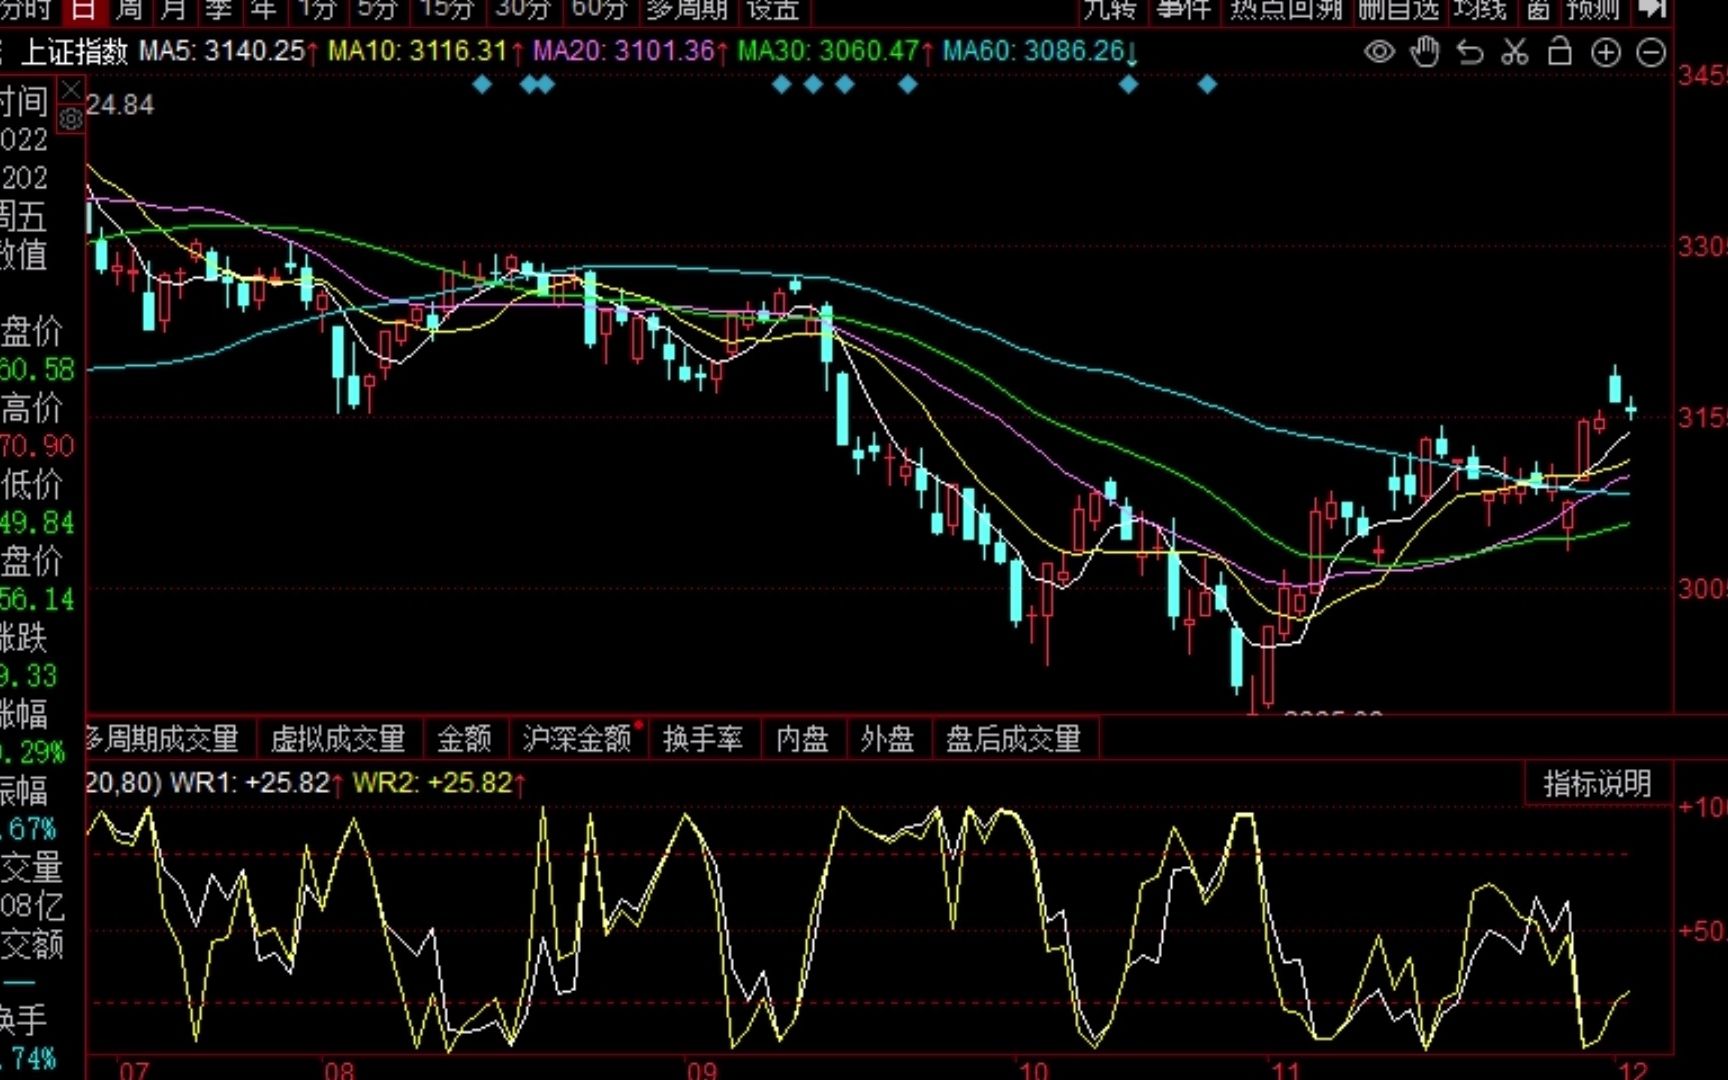Image resolution: width=1728 pixels, height=1080 pixels.
Task: Click the 08 month label on time axis
Action: pyautogui.click(x=339, y=1069)
